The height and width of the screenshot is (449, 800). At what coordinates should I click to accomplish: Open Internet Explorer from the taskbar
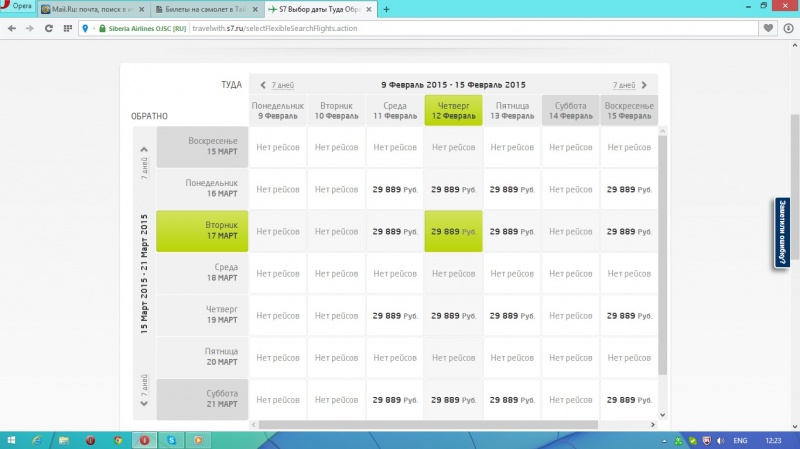(37, 440)
